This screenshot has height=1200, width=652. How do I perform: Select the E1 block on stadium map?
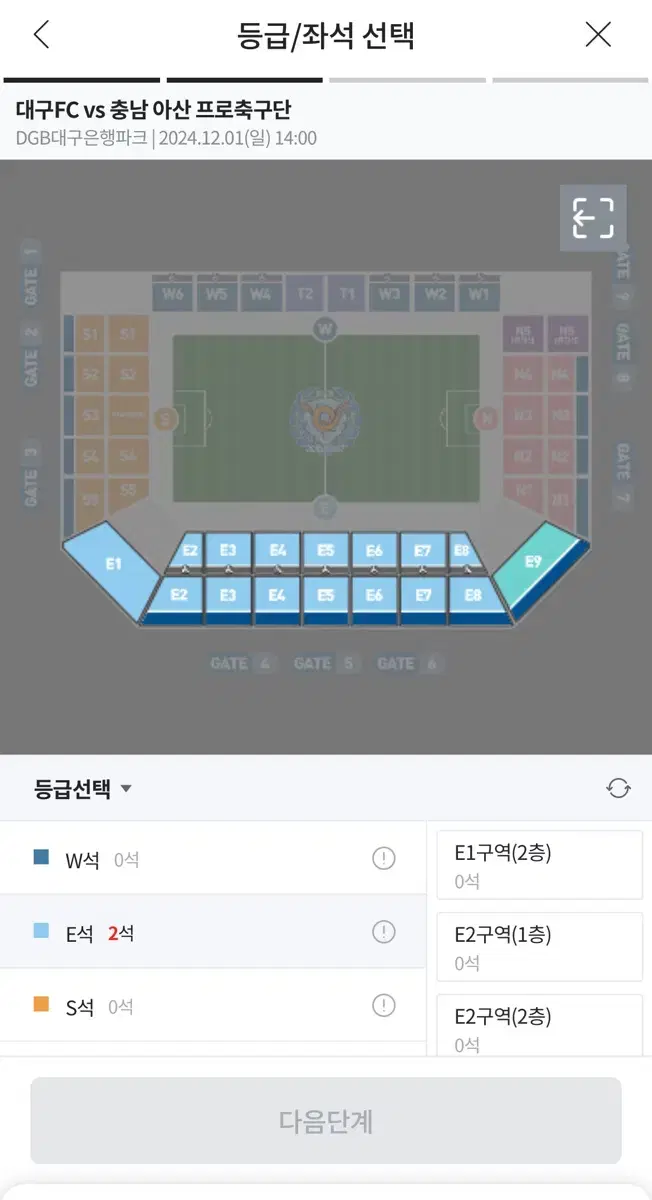113,566
